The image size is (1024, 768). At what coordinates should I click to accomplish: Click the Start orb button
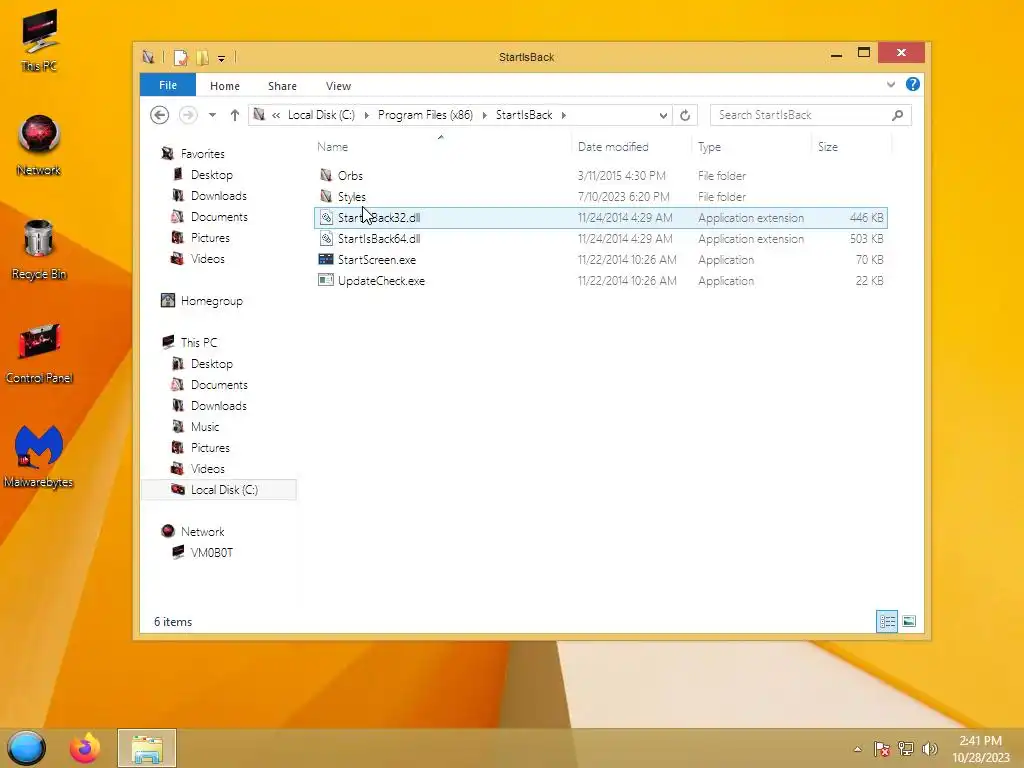click(x=26, y=748)
